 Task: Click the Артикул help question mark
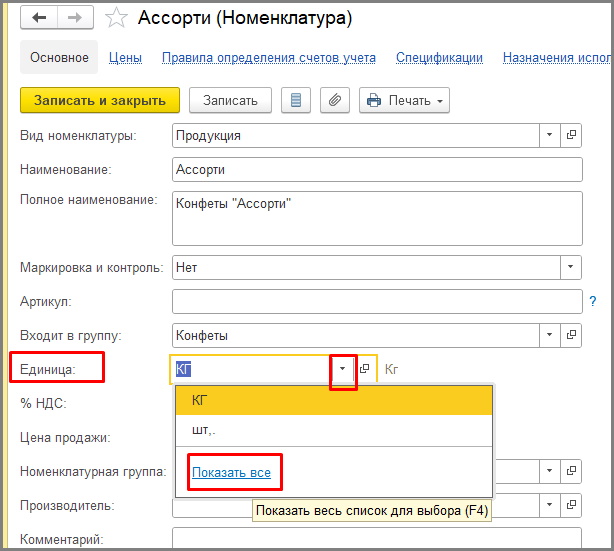[592, 301]
